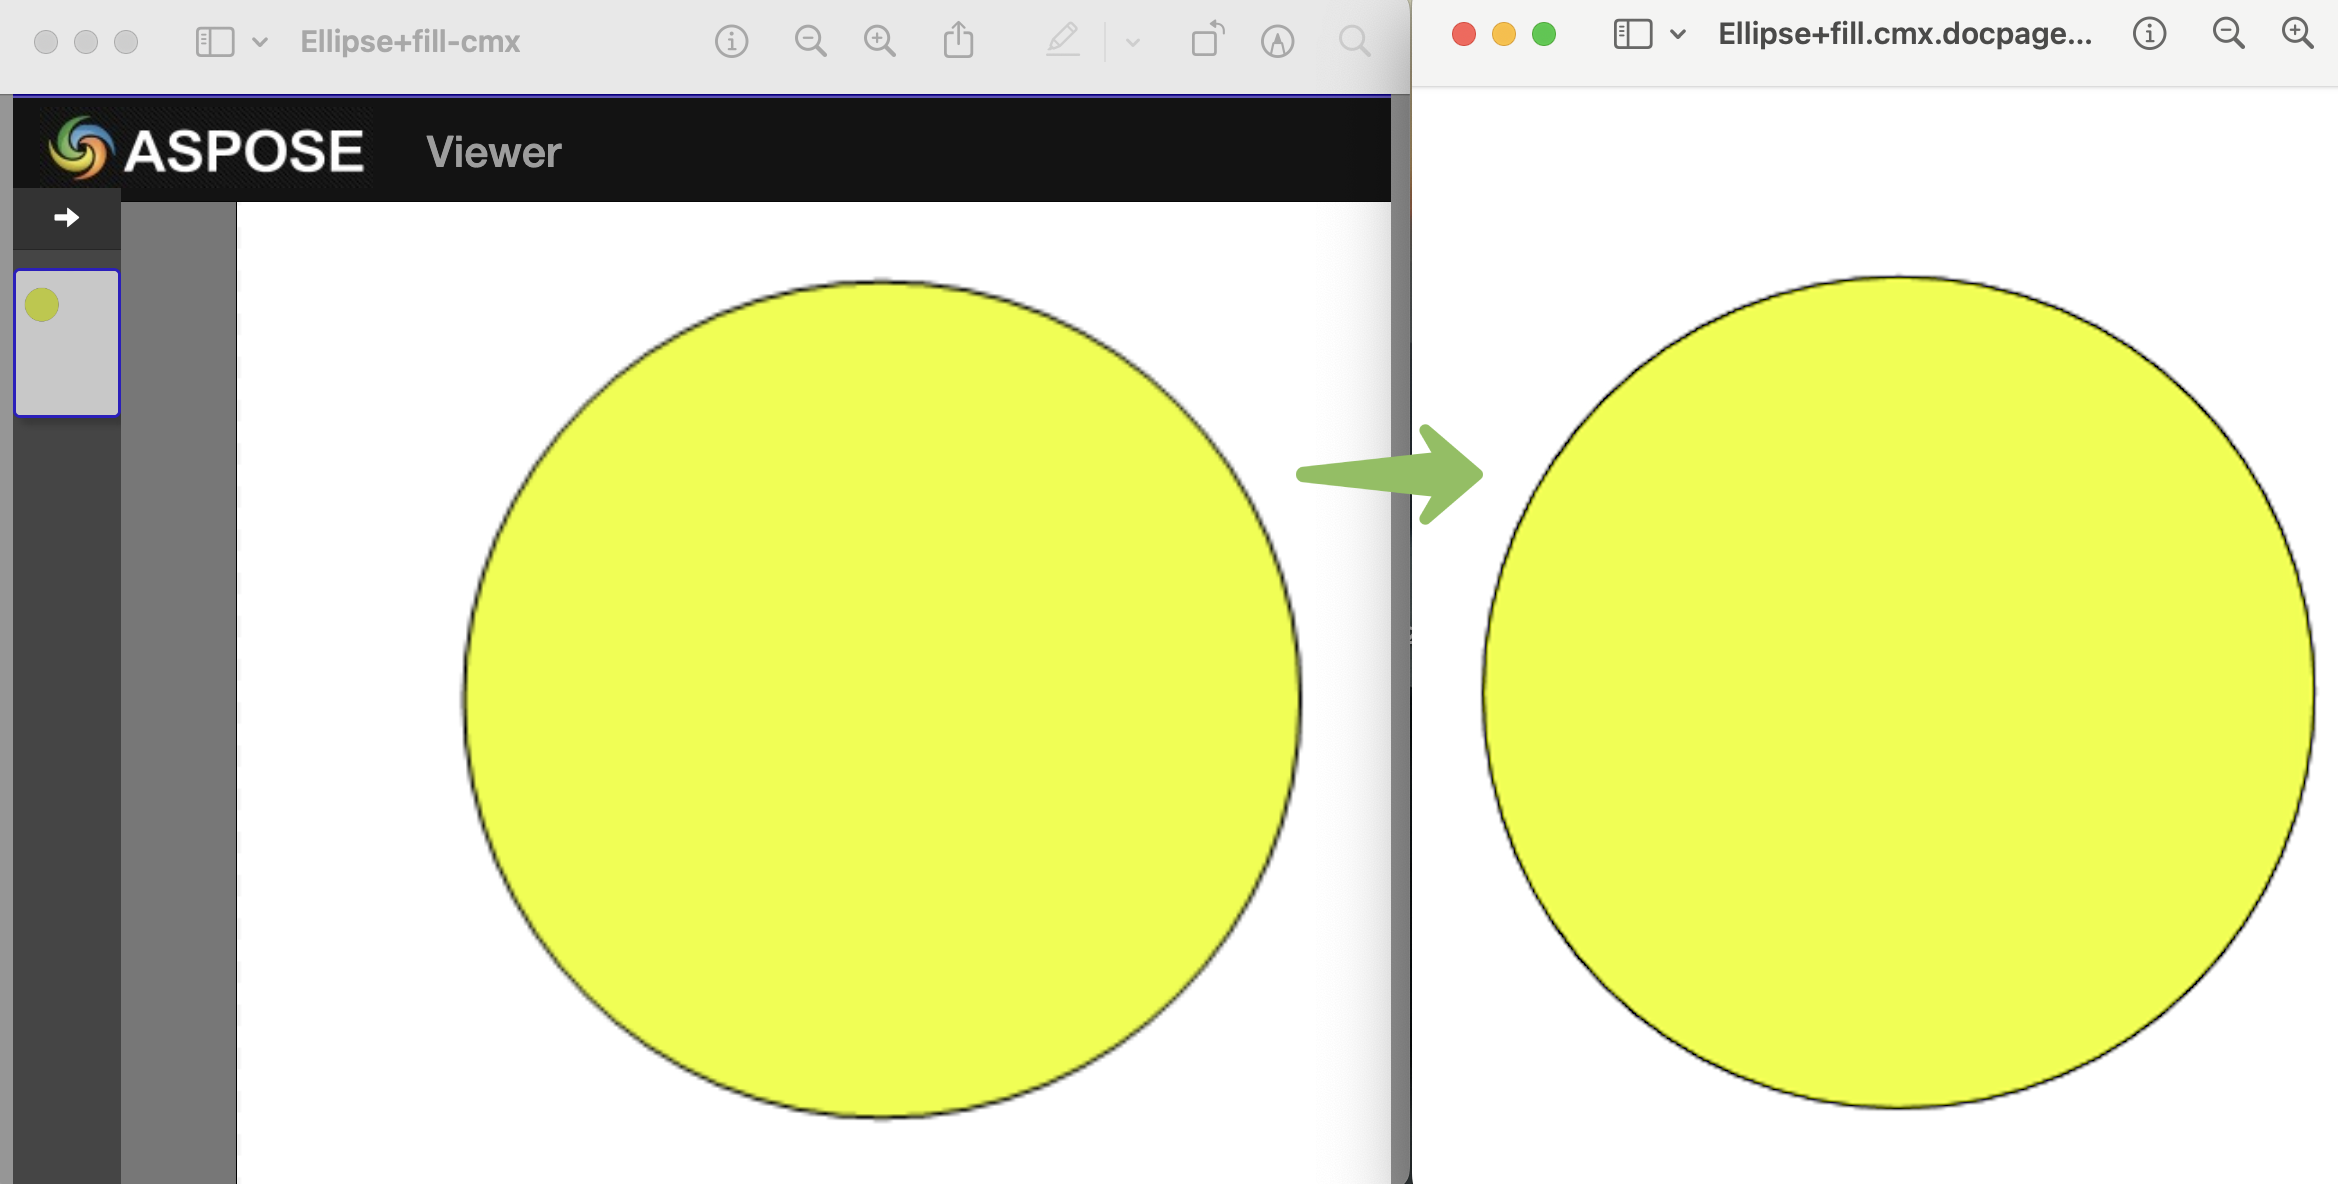
Task: Zoom in in the right Preview window
Action: click(x=2297, y=34)
